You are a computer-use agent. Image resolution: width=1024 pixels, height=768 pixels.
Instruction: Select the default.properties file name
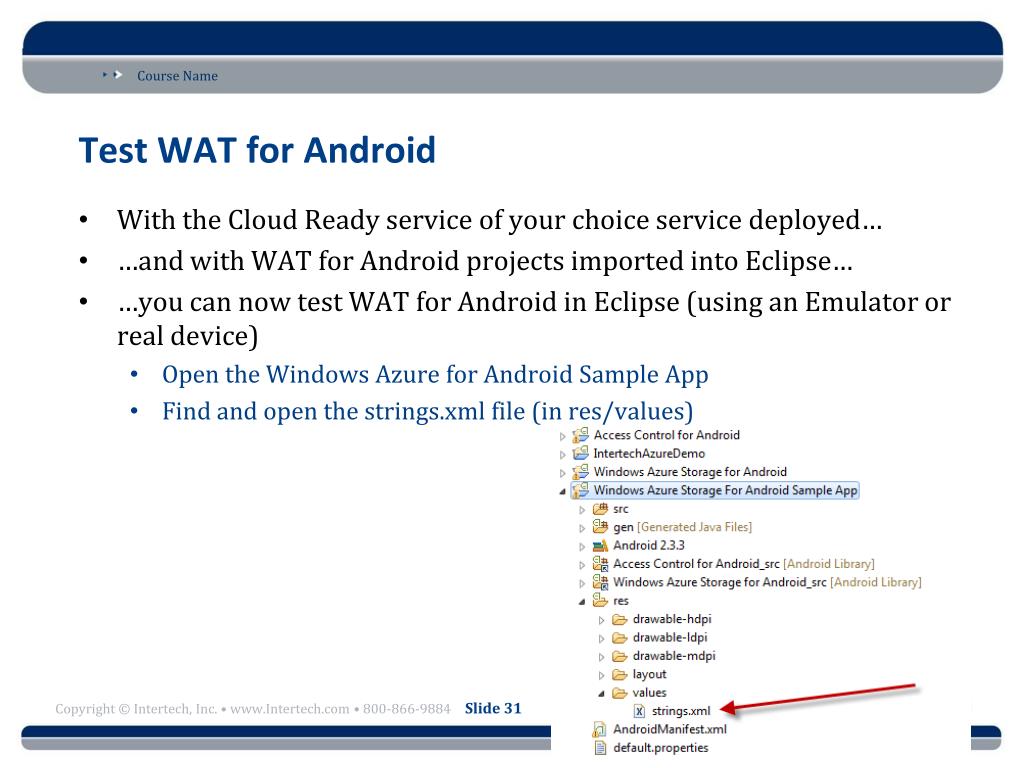661,748
